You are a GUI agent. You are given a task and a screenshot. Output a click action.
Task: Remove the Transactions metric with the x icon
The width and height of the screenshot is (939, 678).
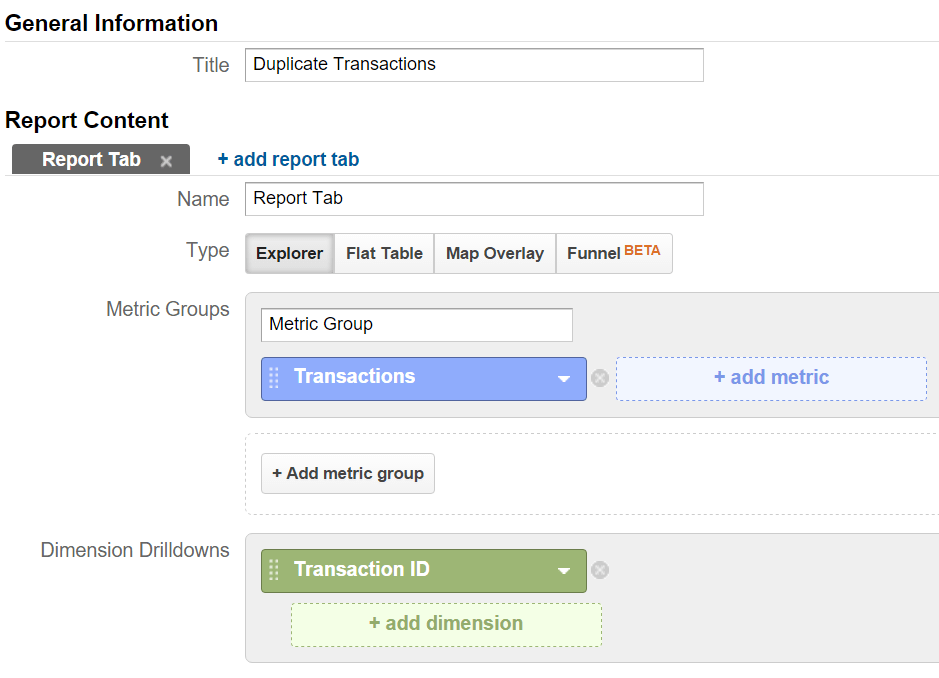(x=600, y=377)
